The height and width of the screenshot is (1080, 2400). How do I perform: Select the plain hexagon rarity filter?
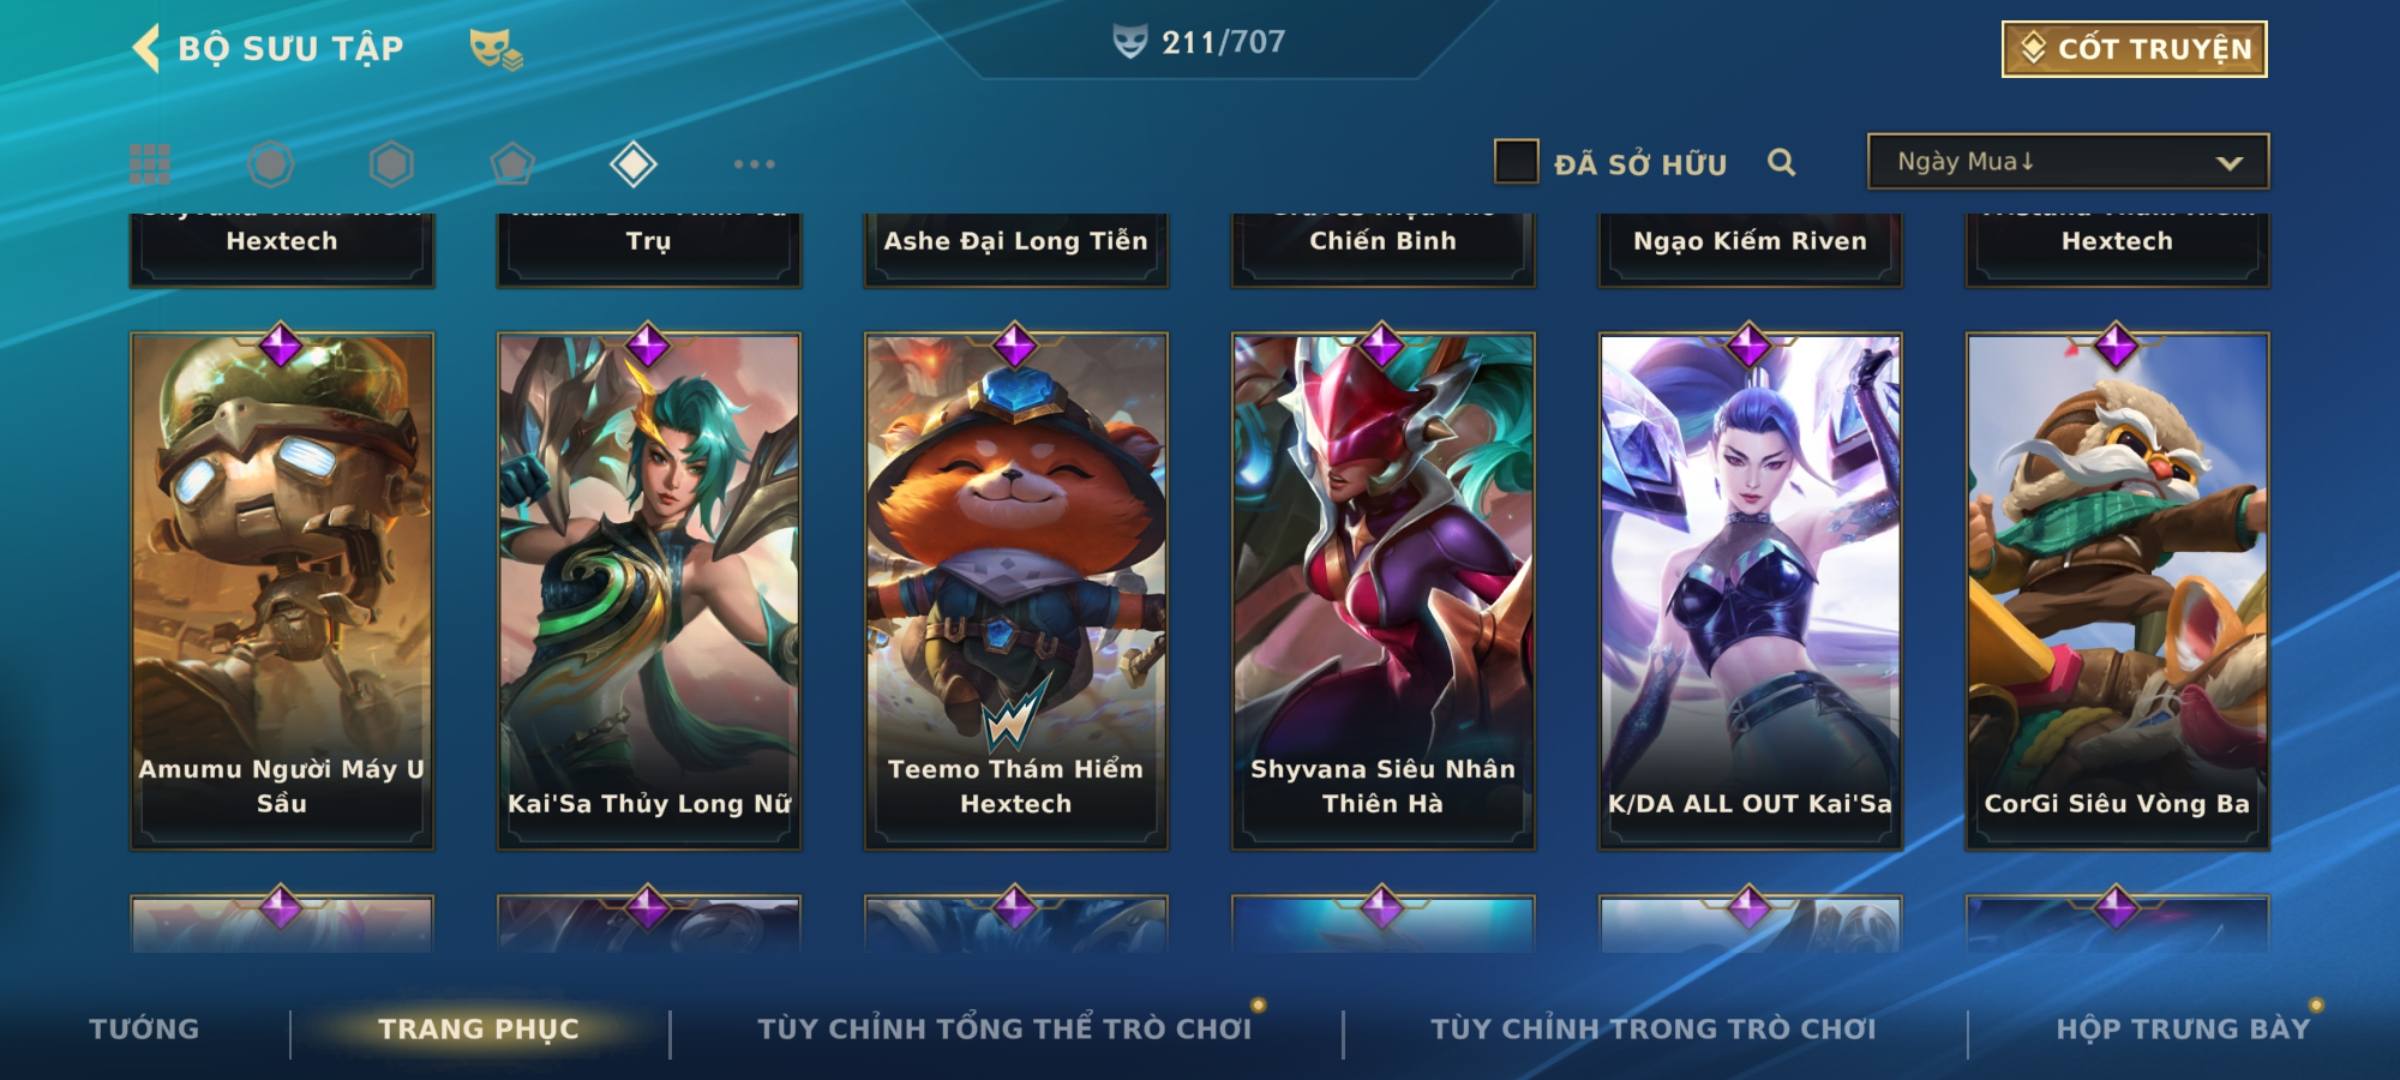pos(391,164)
